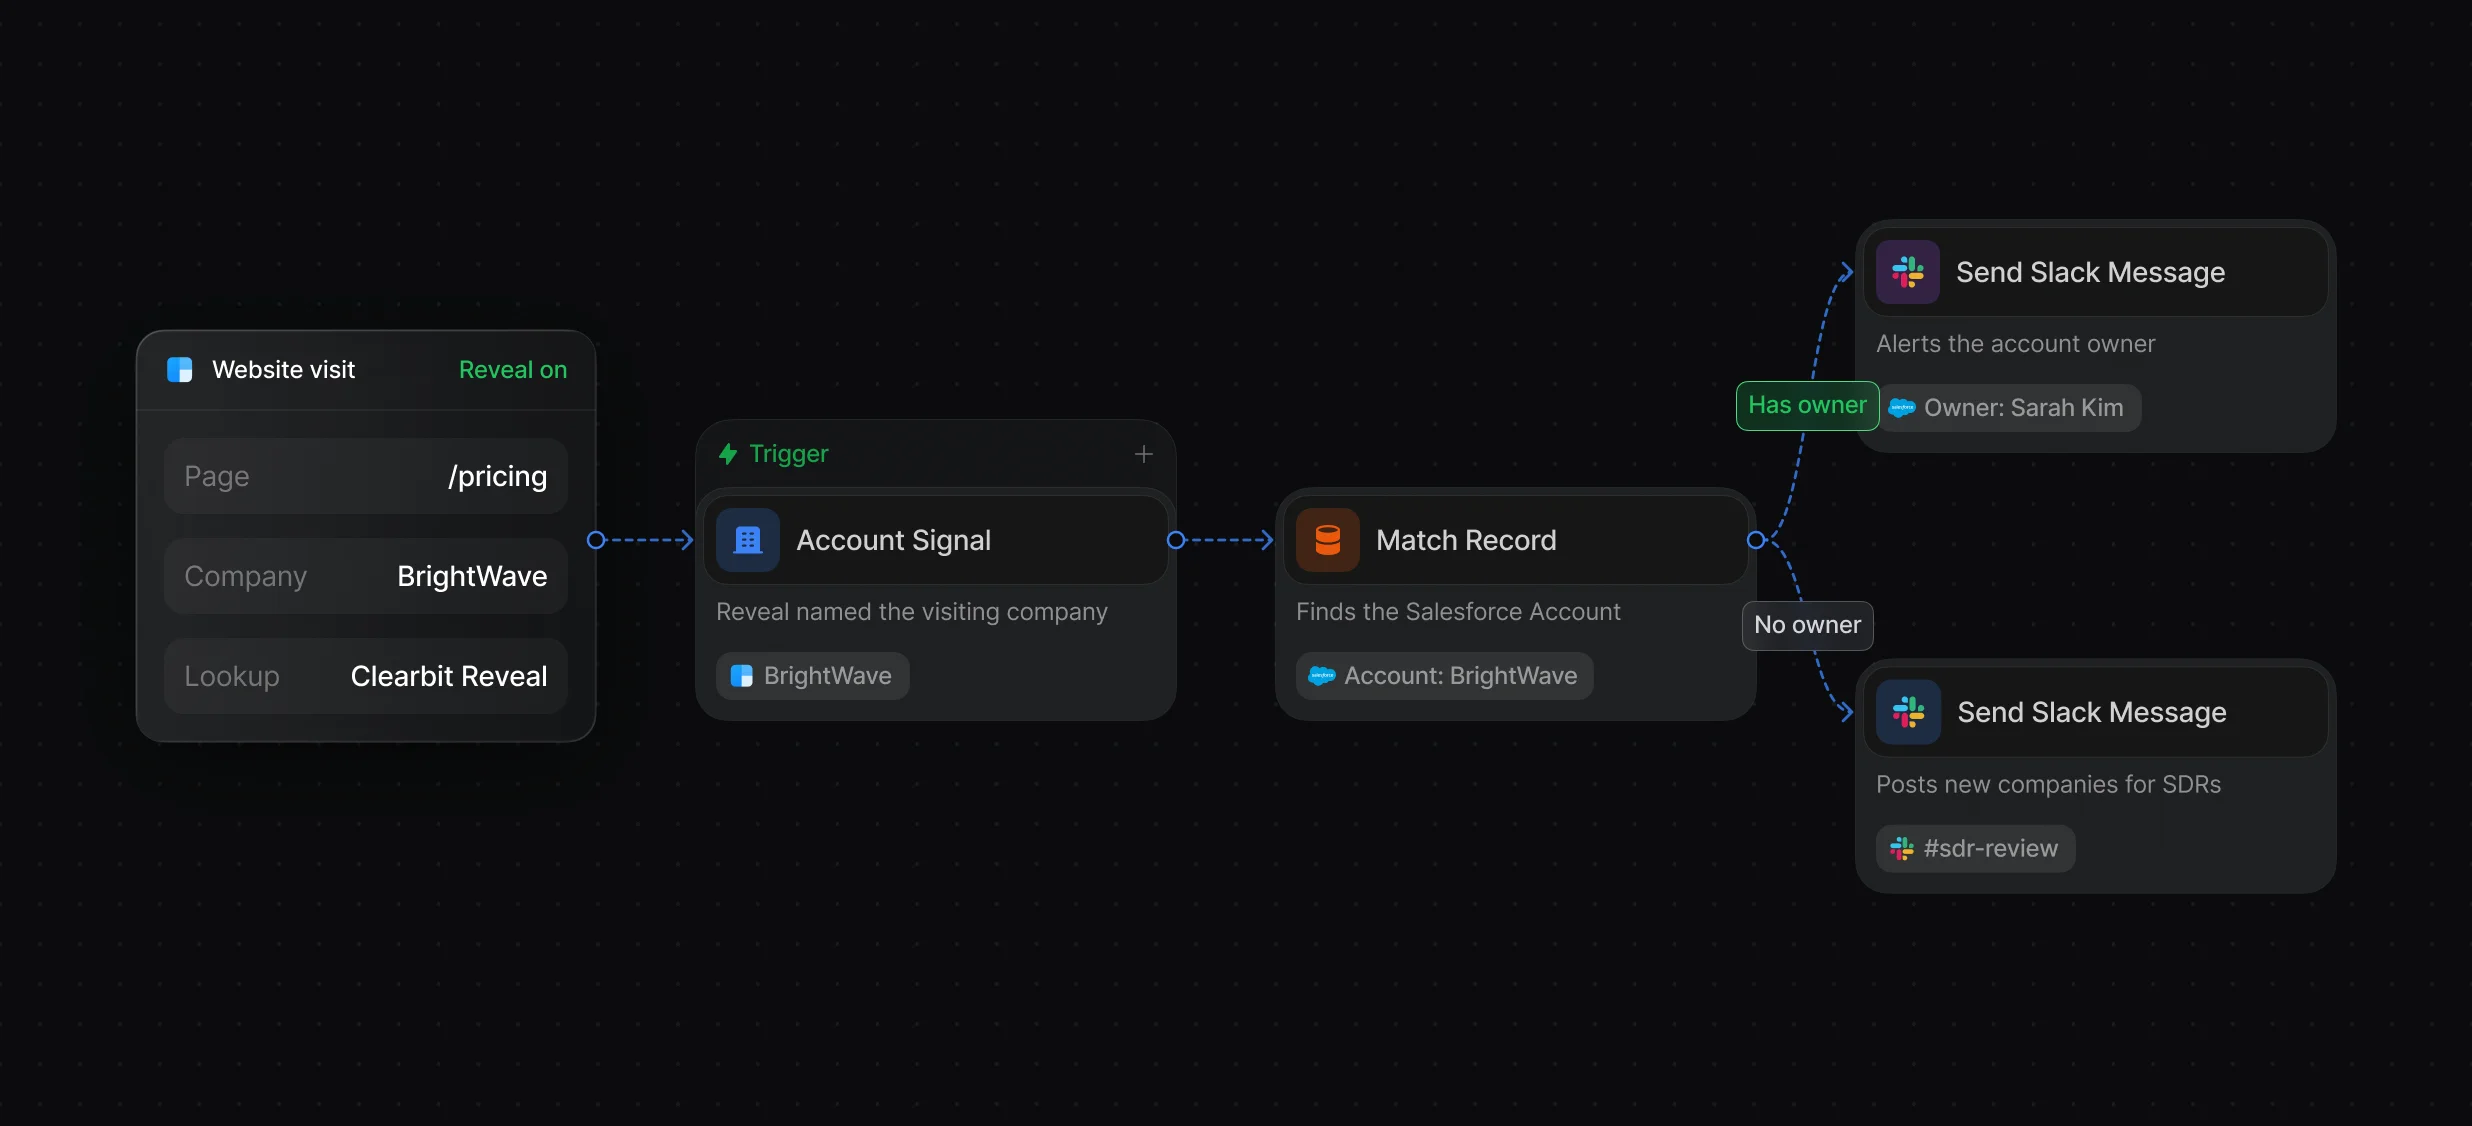This screenshot has width=2472, height=1126.
Task: Click Slack icon on 'Posts new companies' node
Action: pyautogui.click(x=1908, y=712)
